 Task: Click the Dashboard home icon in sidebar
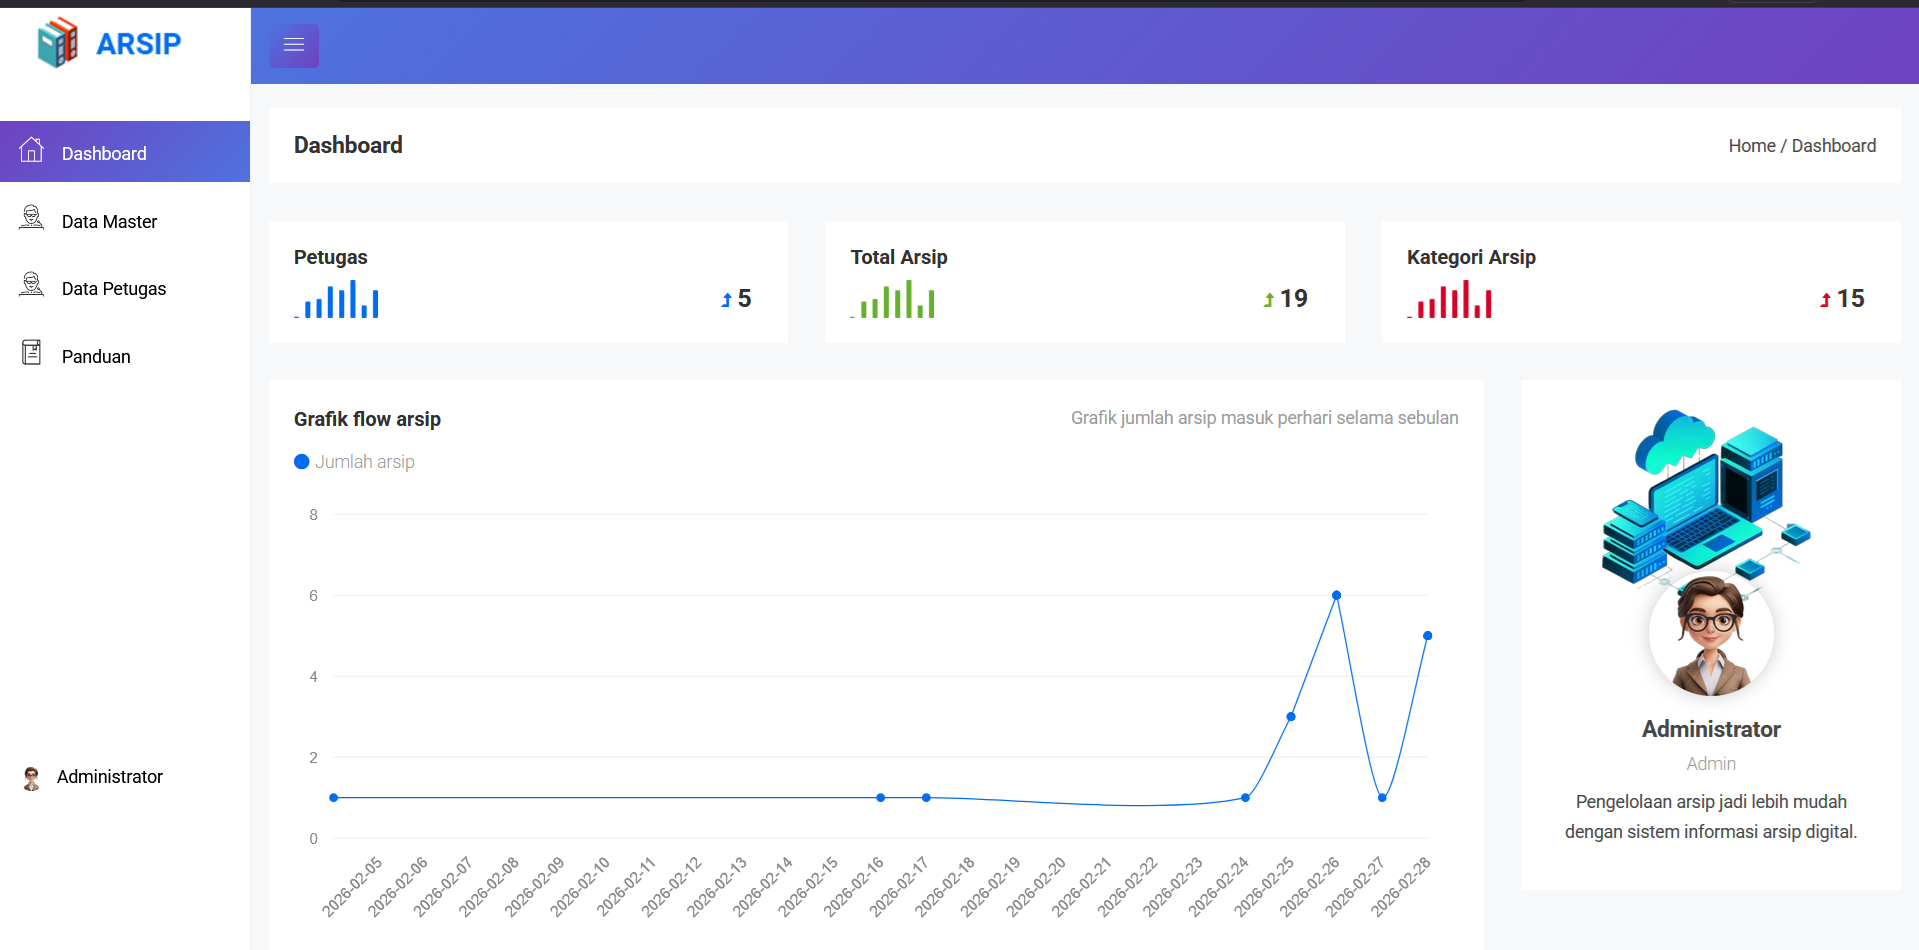pyautogui.click(x=32, y=150)
